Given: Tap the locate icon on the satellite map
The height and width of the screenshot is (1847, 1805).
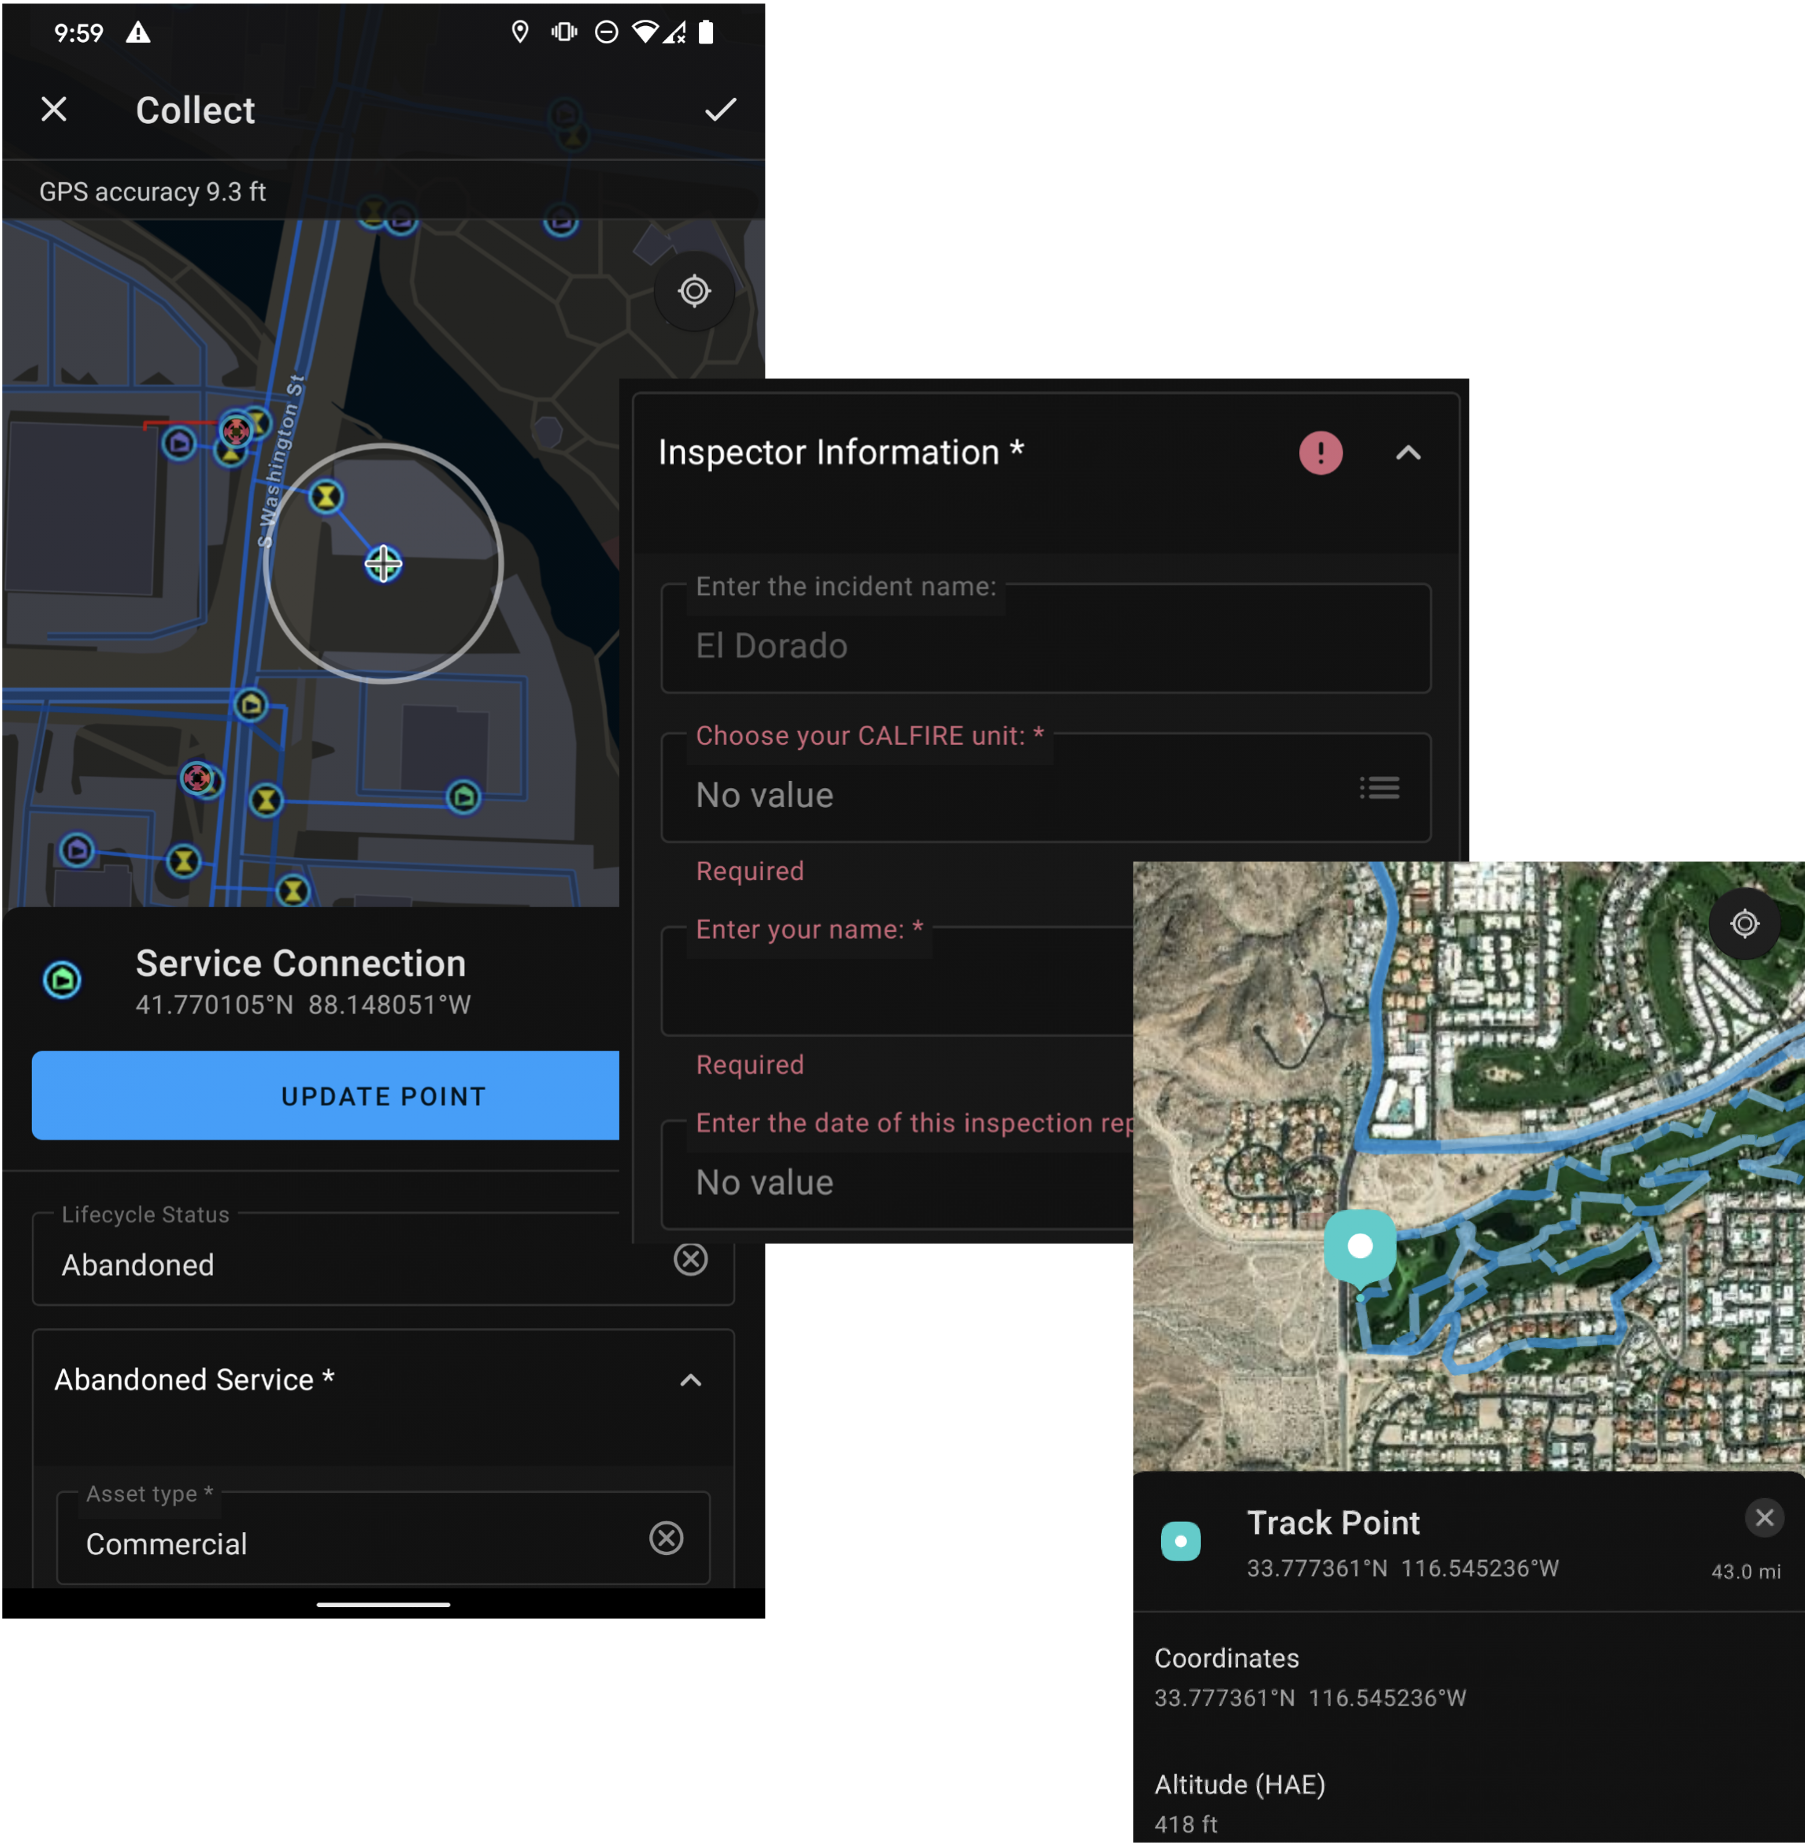Looking at the screenshot, I should [x=1744, y=924].
